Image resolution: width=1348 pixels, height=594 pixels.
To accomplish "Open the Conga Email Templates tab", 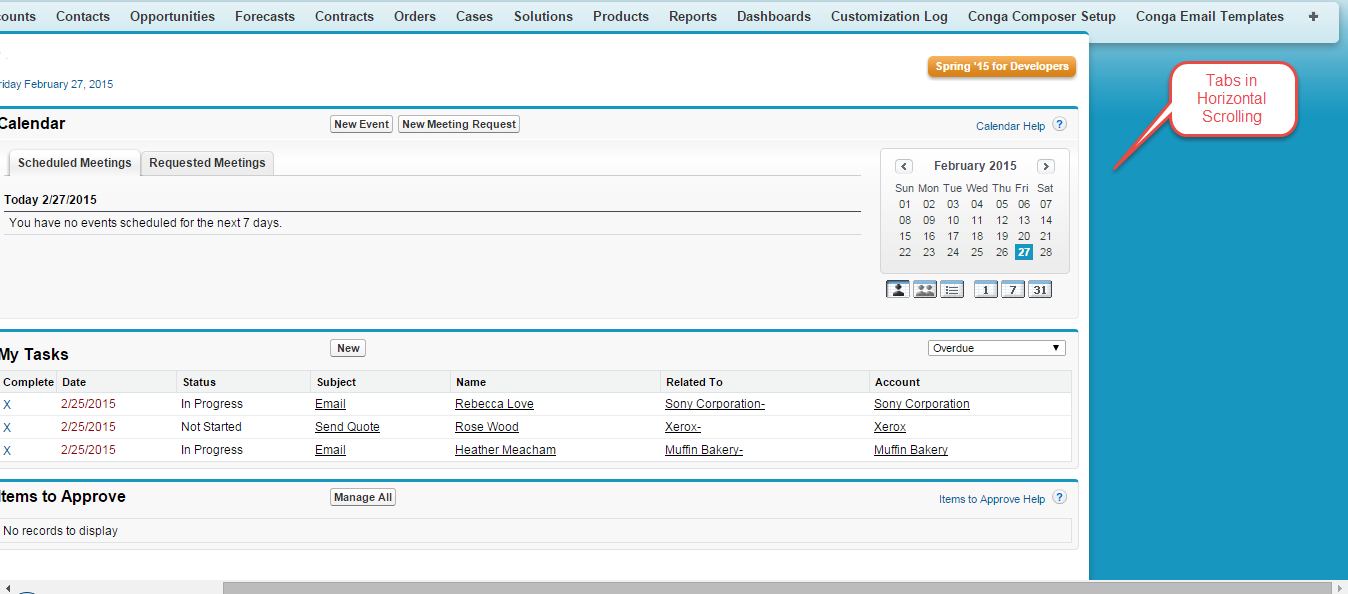I will tap(1210, 16).
